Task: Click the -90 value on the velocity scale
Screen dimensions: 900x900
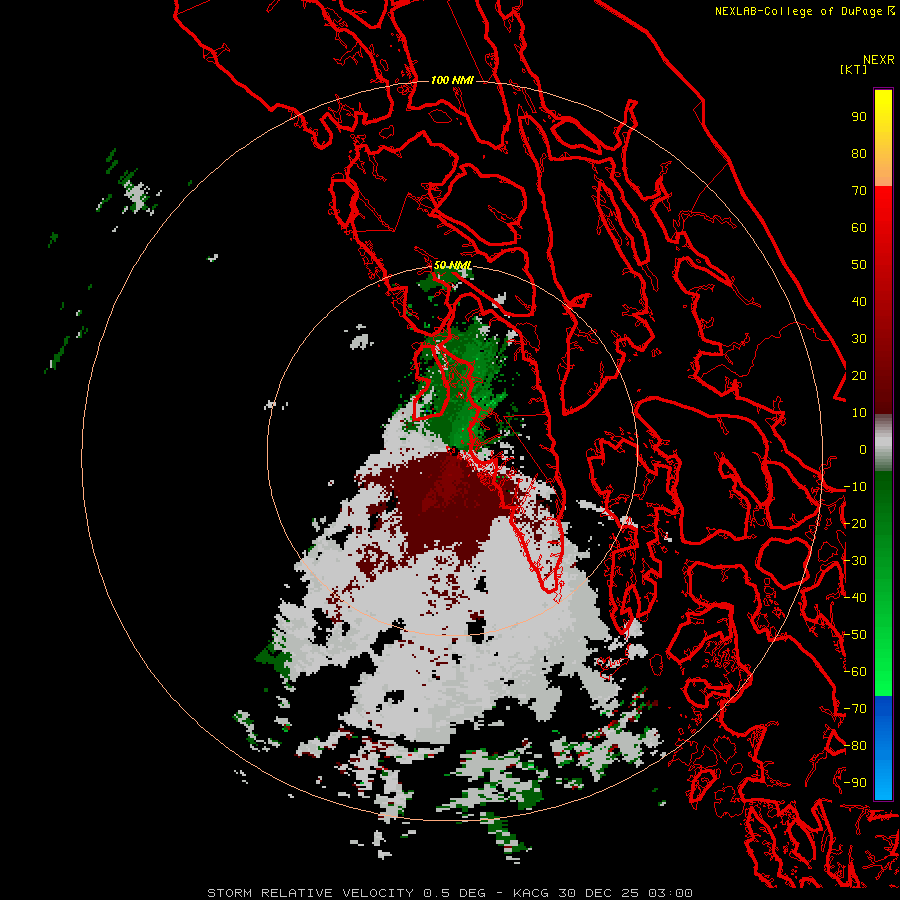Action: pos(855,783)
